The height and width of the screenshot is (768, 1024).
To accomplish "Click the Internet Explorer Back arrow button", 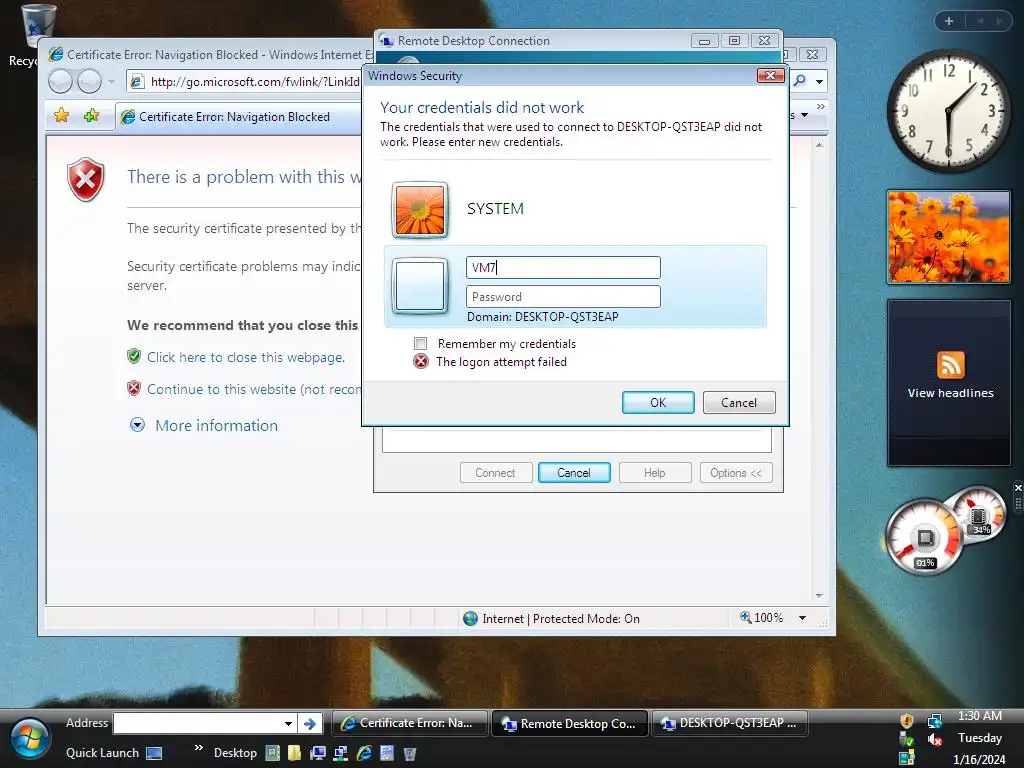I will [x=60, y=82].
